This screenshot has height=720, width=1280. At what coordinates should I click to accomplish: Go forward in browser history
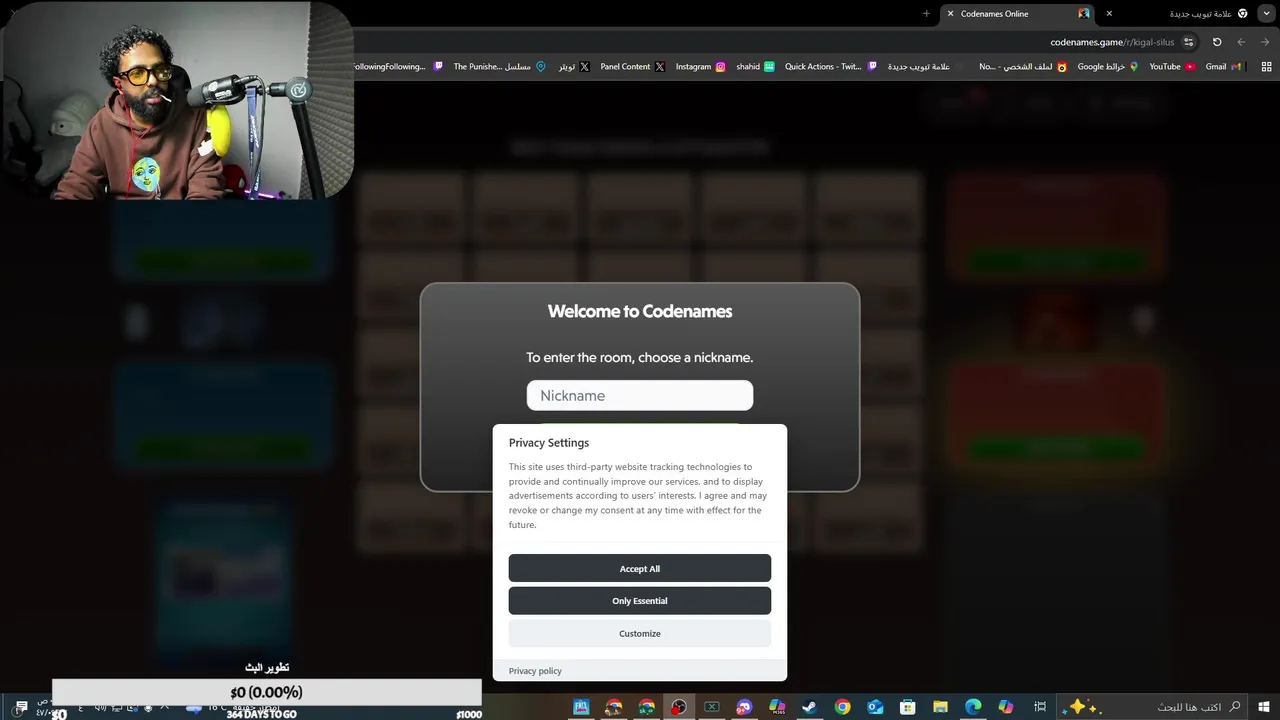coord(1241,42)
